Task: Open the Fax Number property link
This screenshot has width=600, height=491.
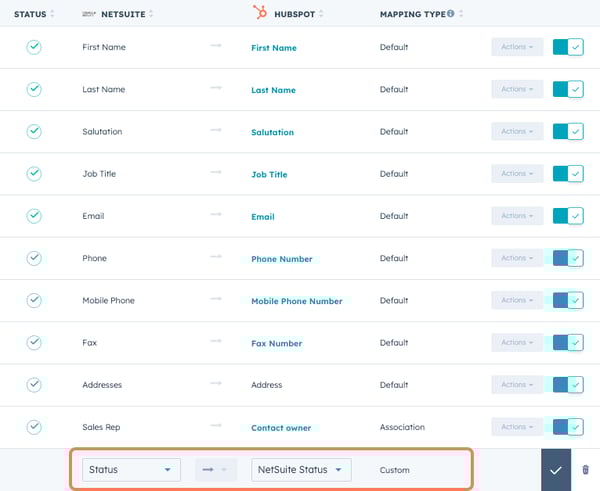Action: (x=277, y=343)
